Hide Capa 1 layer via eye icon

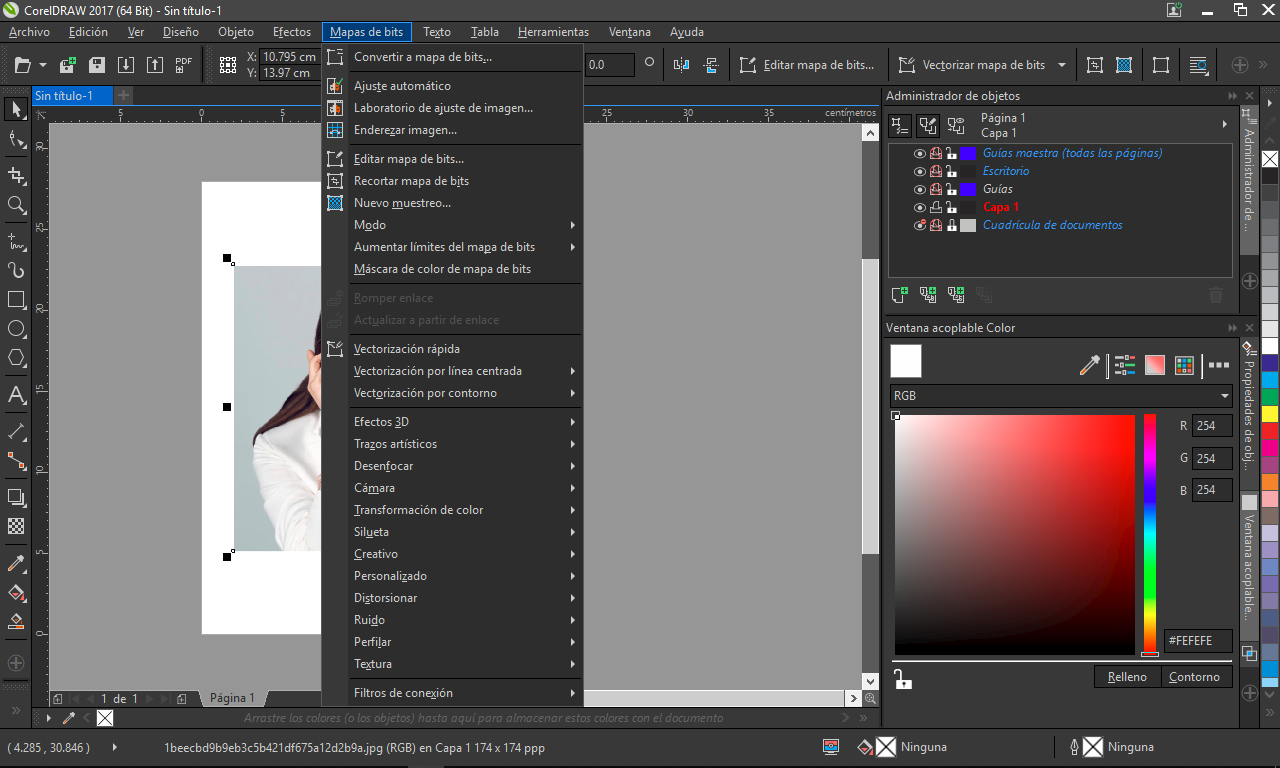tap(920, 207)
